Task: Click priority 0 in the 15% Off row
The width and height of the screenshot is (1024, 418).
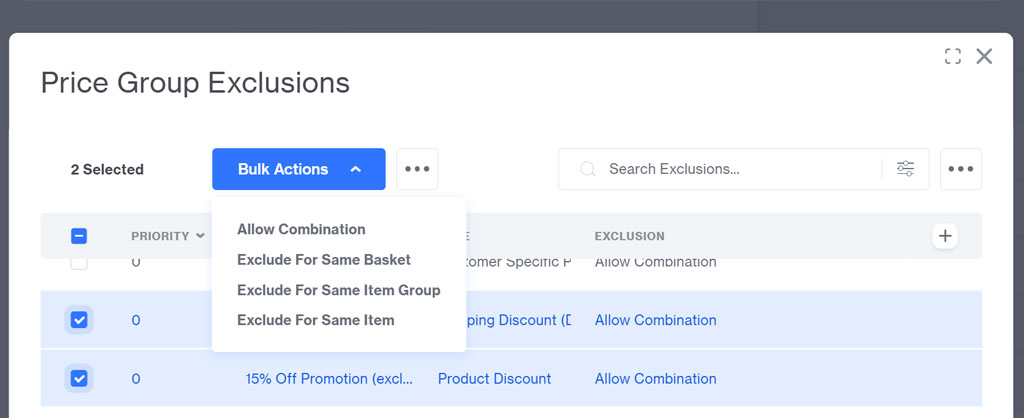Action: tap(136, 379)
